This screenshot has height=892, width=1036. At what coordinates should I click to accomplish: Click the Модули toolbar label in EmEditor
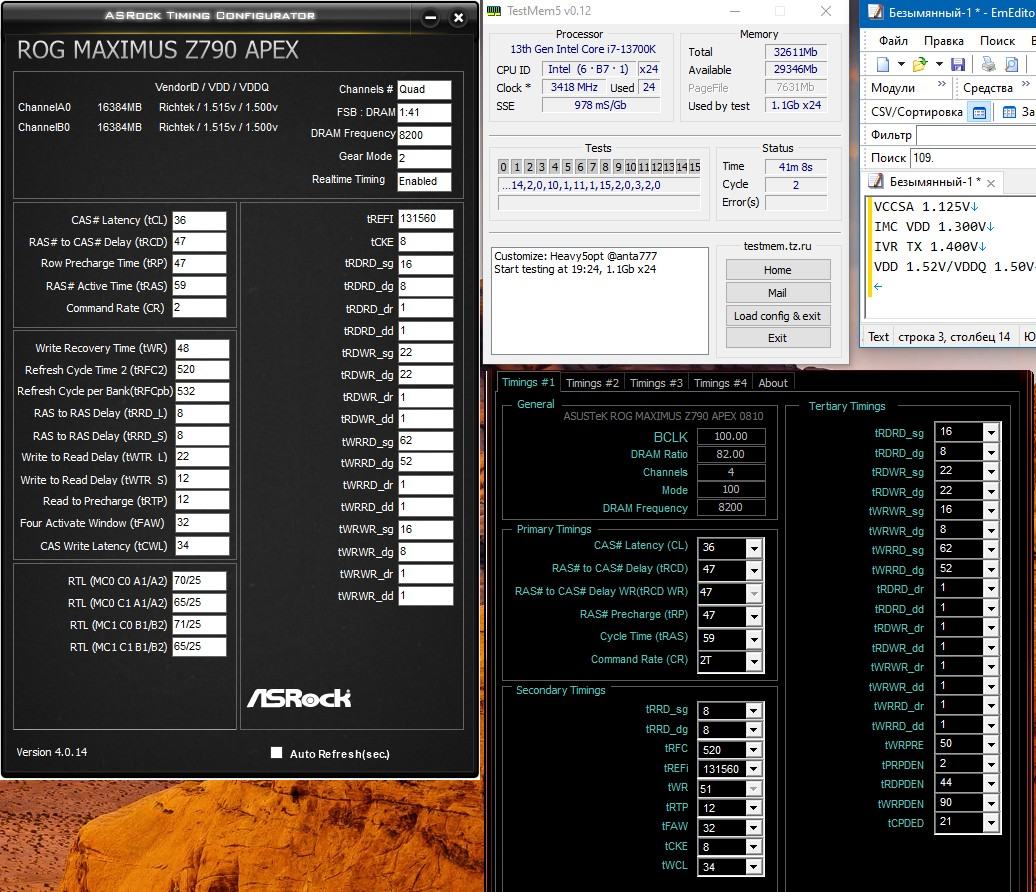pyautogui.click(x=893, y=88)
